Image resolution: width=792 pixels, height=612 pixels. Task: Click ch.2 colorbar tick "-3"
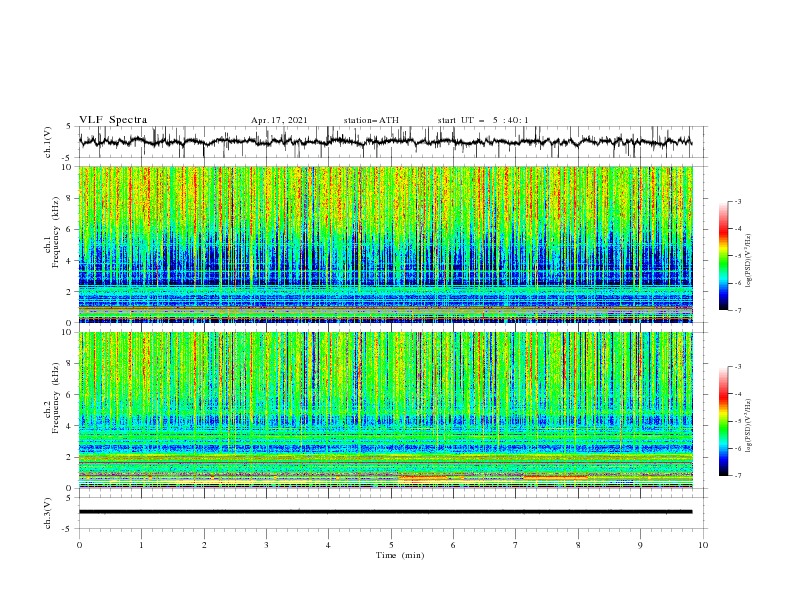[737, 367]
